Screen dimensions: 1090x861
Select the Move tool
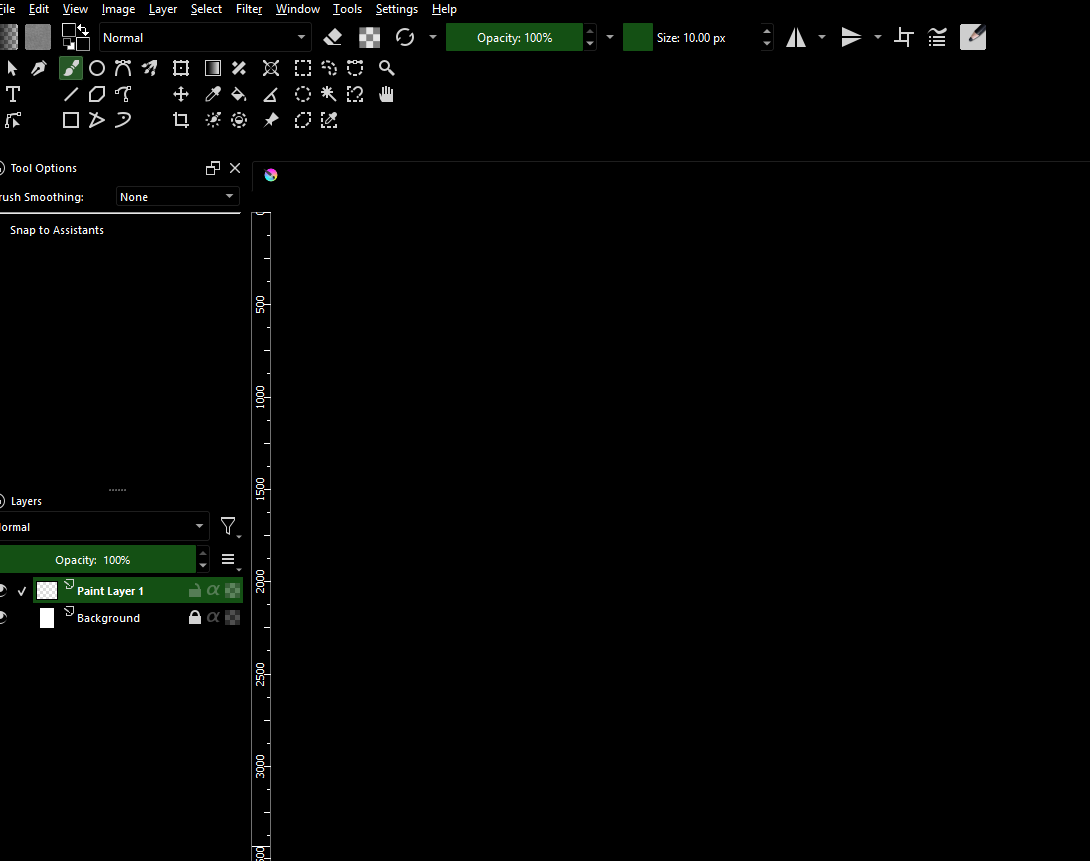click(x=181, y=94)
